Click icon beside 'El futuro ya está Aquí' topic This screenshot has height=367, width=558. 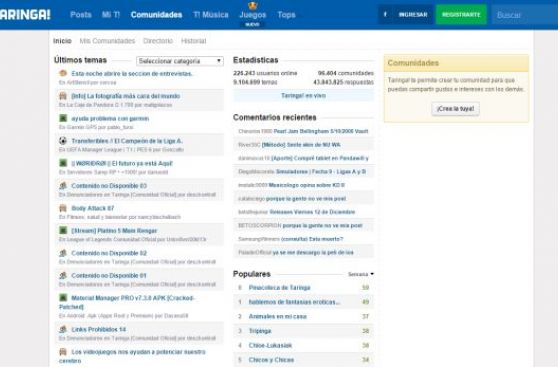(63, 163)
